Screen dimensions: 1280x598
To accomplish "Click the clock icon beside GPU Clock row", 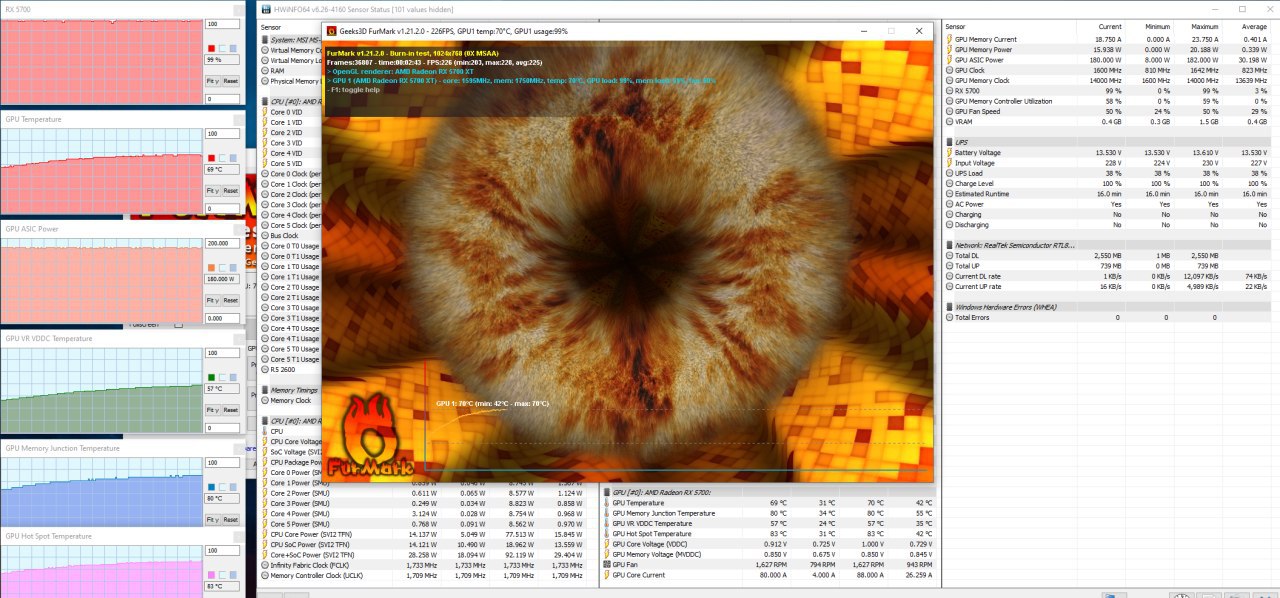I will click(949, 70).
